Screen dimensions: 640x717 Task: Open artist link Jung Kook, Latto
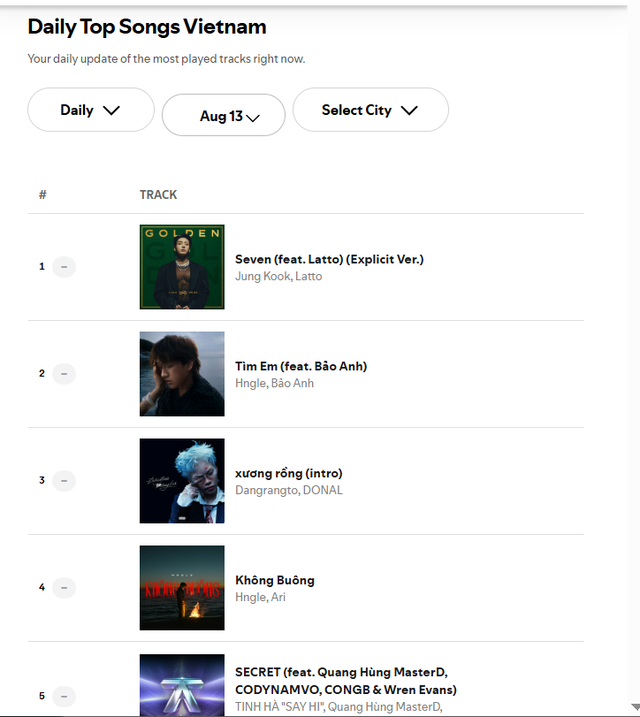278,276
